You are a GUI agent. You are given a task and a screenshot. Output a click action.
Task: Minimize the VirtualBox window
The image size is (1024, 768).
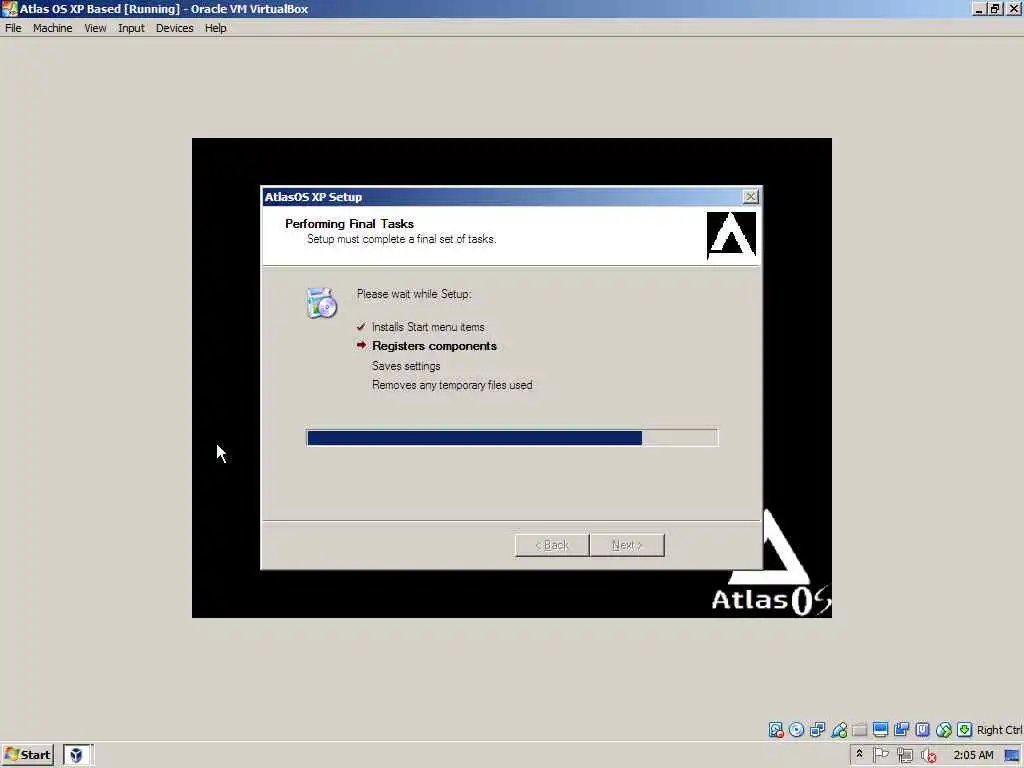click(979, 8)
